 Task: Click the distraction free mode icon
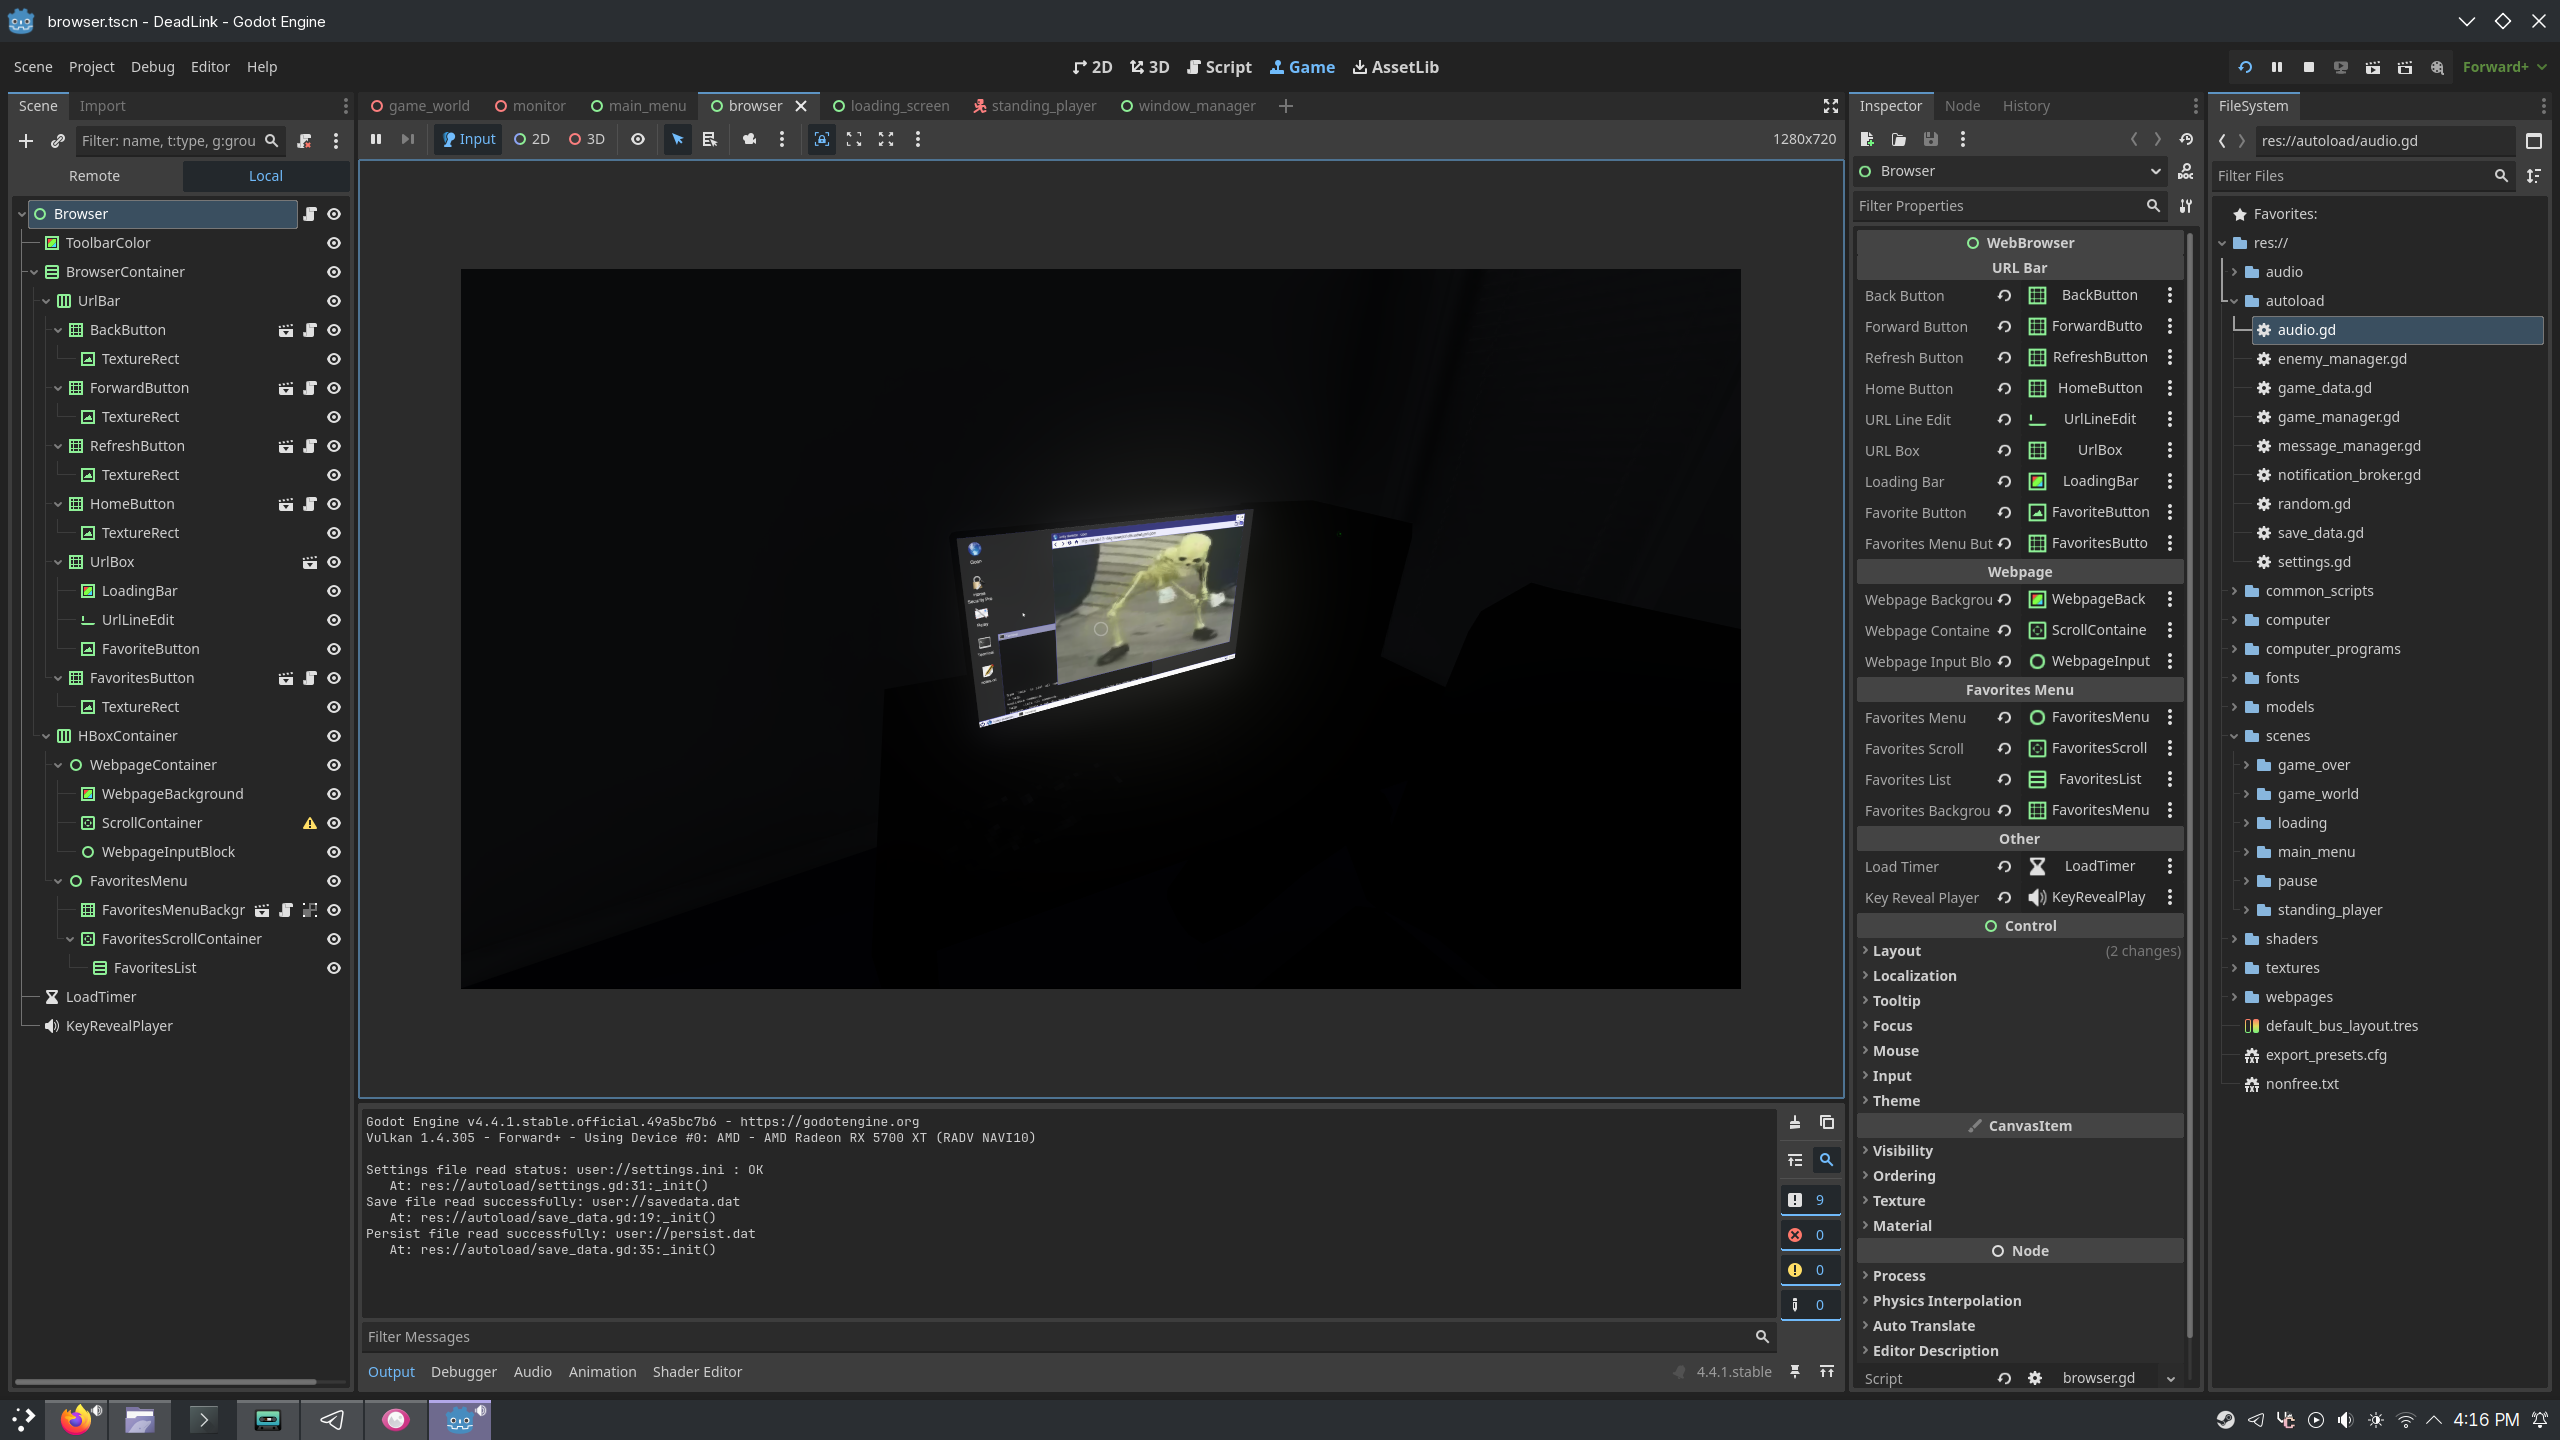pyautogui.click(x=1831, y=106)
